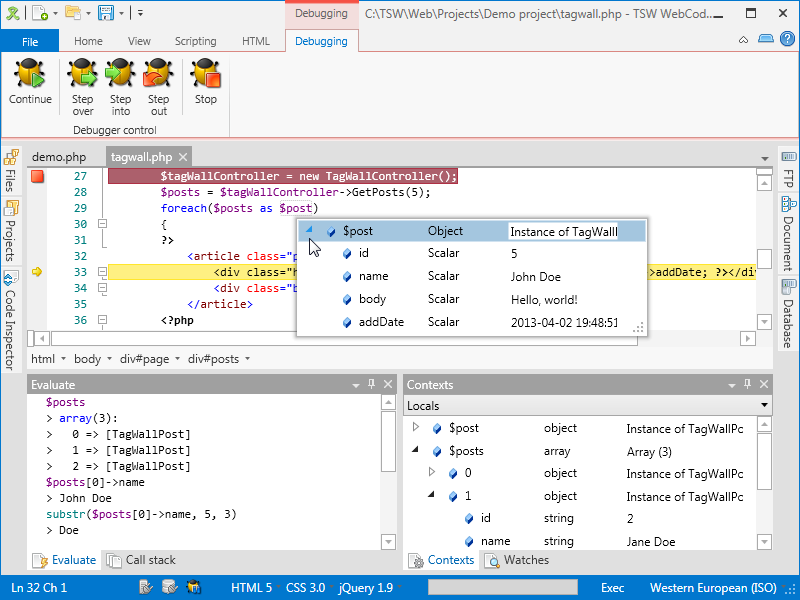The image size is (800, 600).
Task: Switch to the demo.php document tab
Action: pyautogui.click(x=59, y=157)
